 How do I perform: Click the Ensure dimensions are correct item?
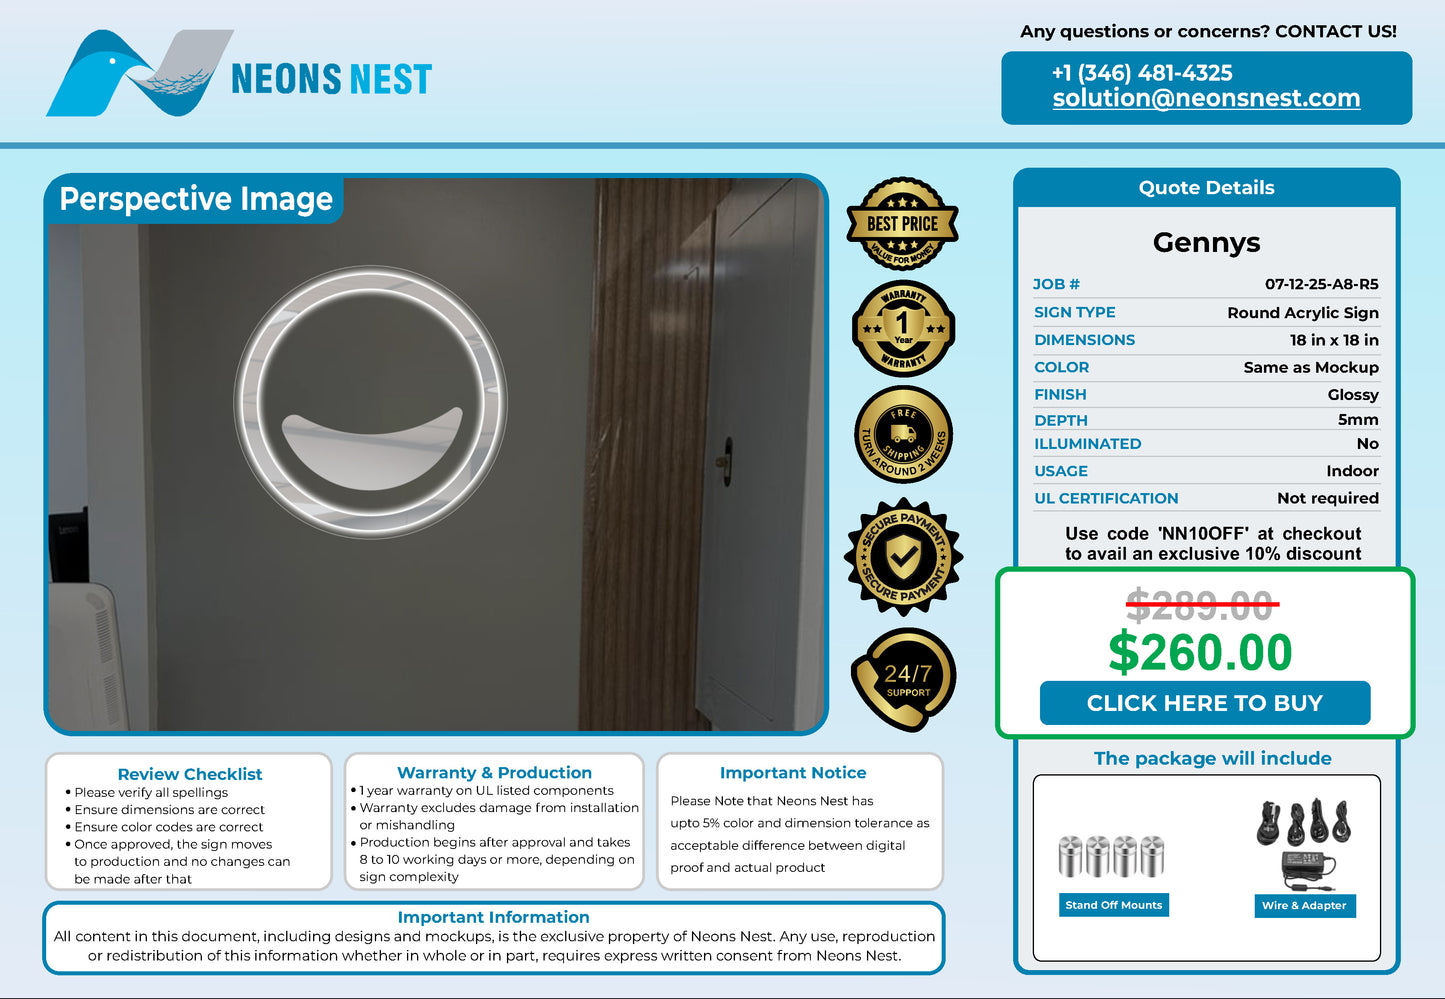click(169, 810)
